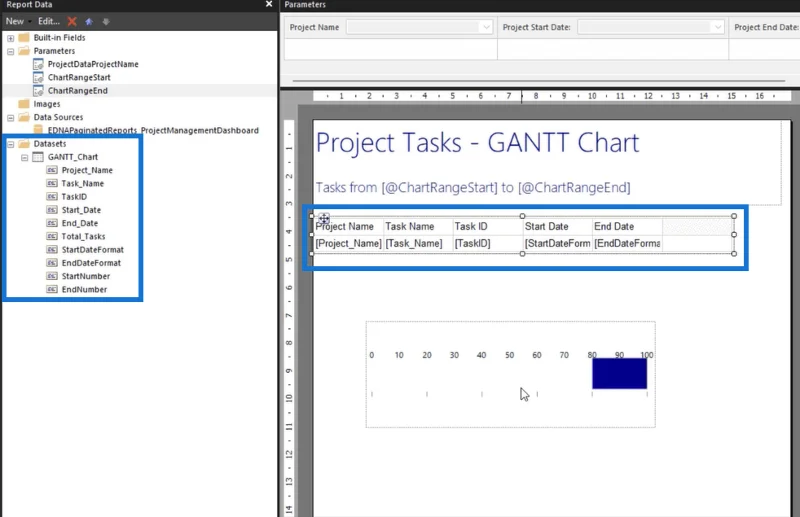Click the dark blue gauge bar
This screenshot has height=517, width=800.
click(619, 373)
